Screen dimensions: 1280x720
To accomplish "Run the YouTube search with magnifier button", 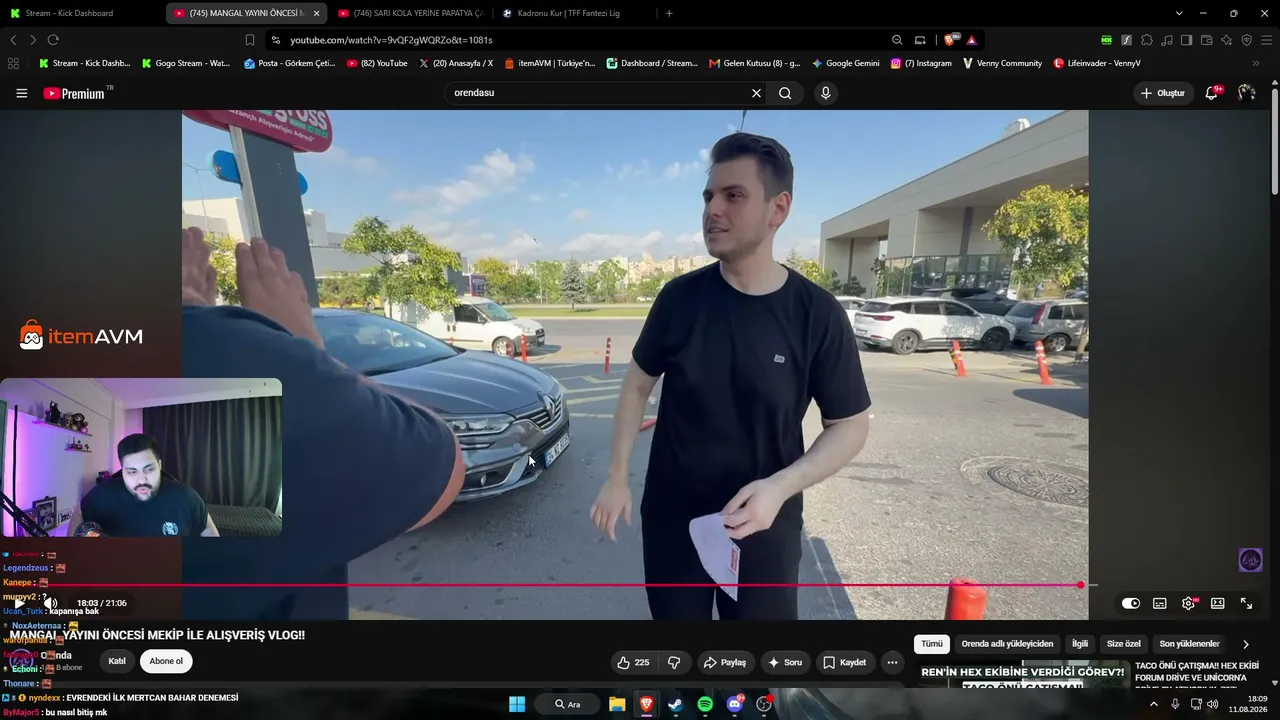I will [785, 93].
